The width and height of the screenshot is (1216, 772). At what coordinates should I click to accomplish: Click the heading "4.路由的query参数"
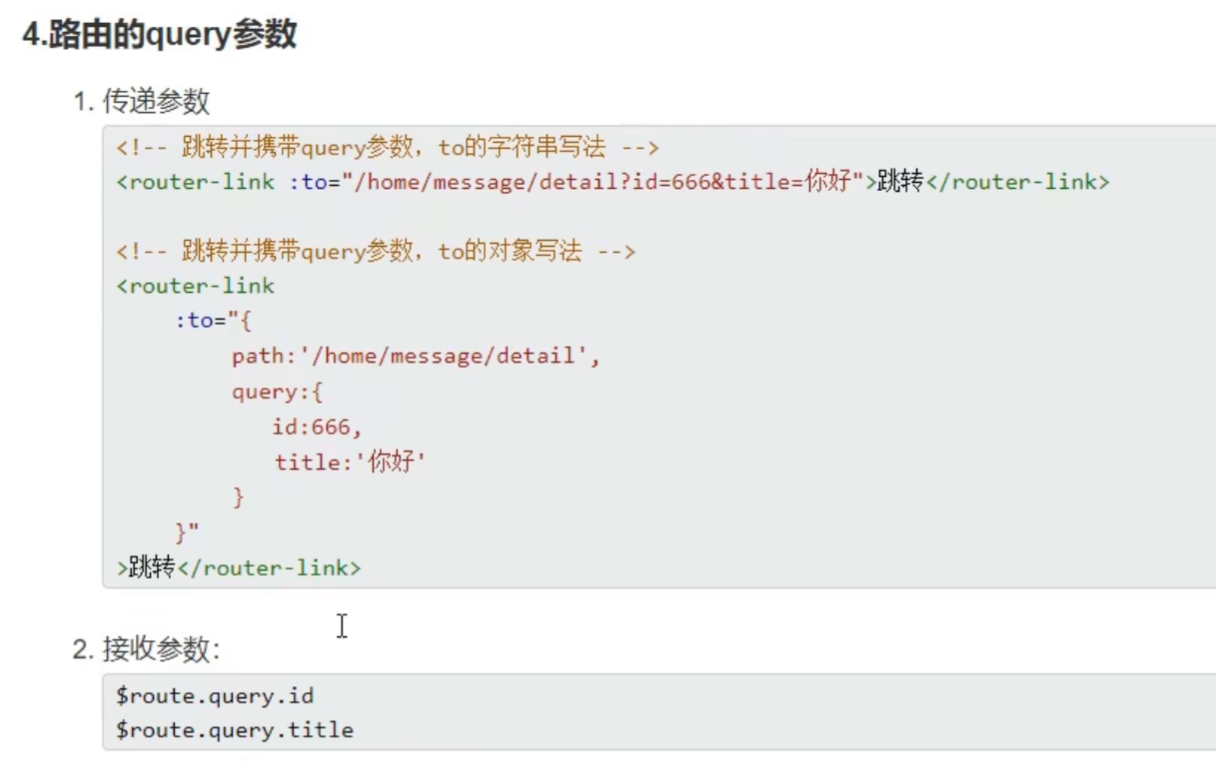tap(160, 34)
